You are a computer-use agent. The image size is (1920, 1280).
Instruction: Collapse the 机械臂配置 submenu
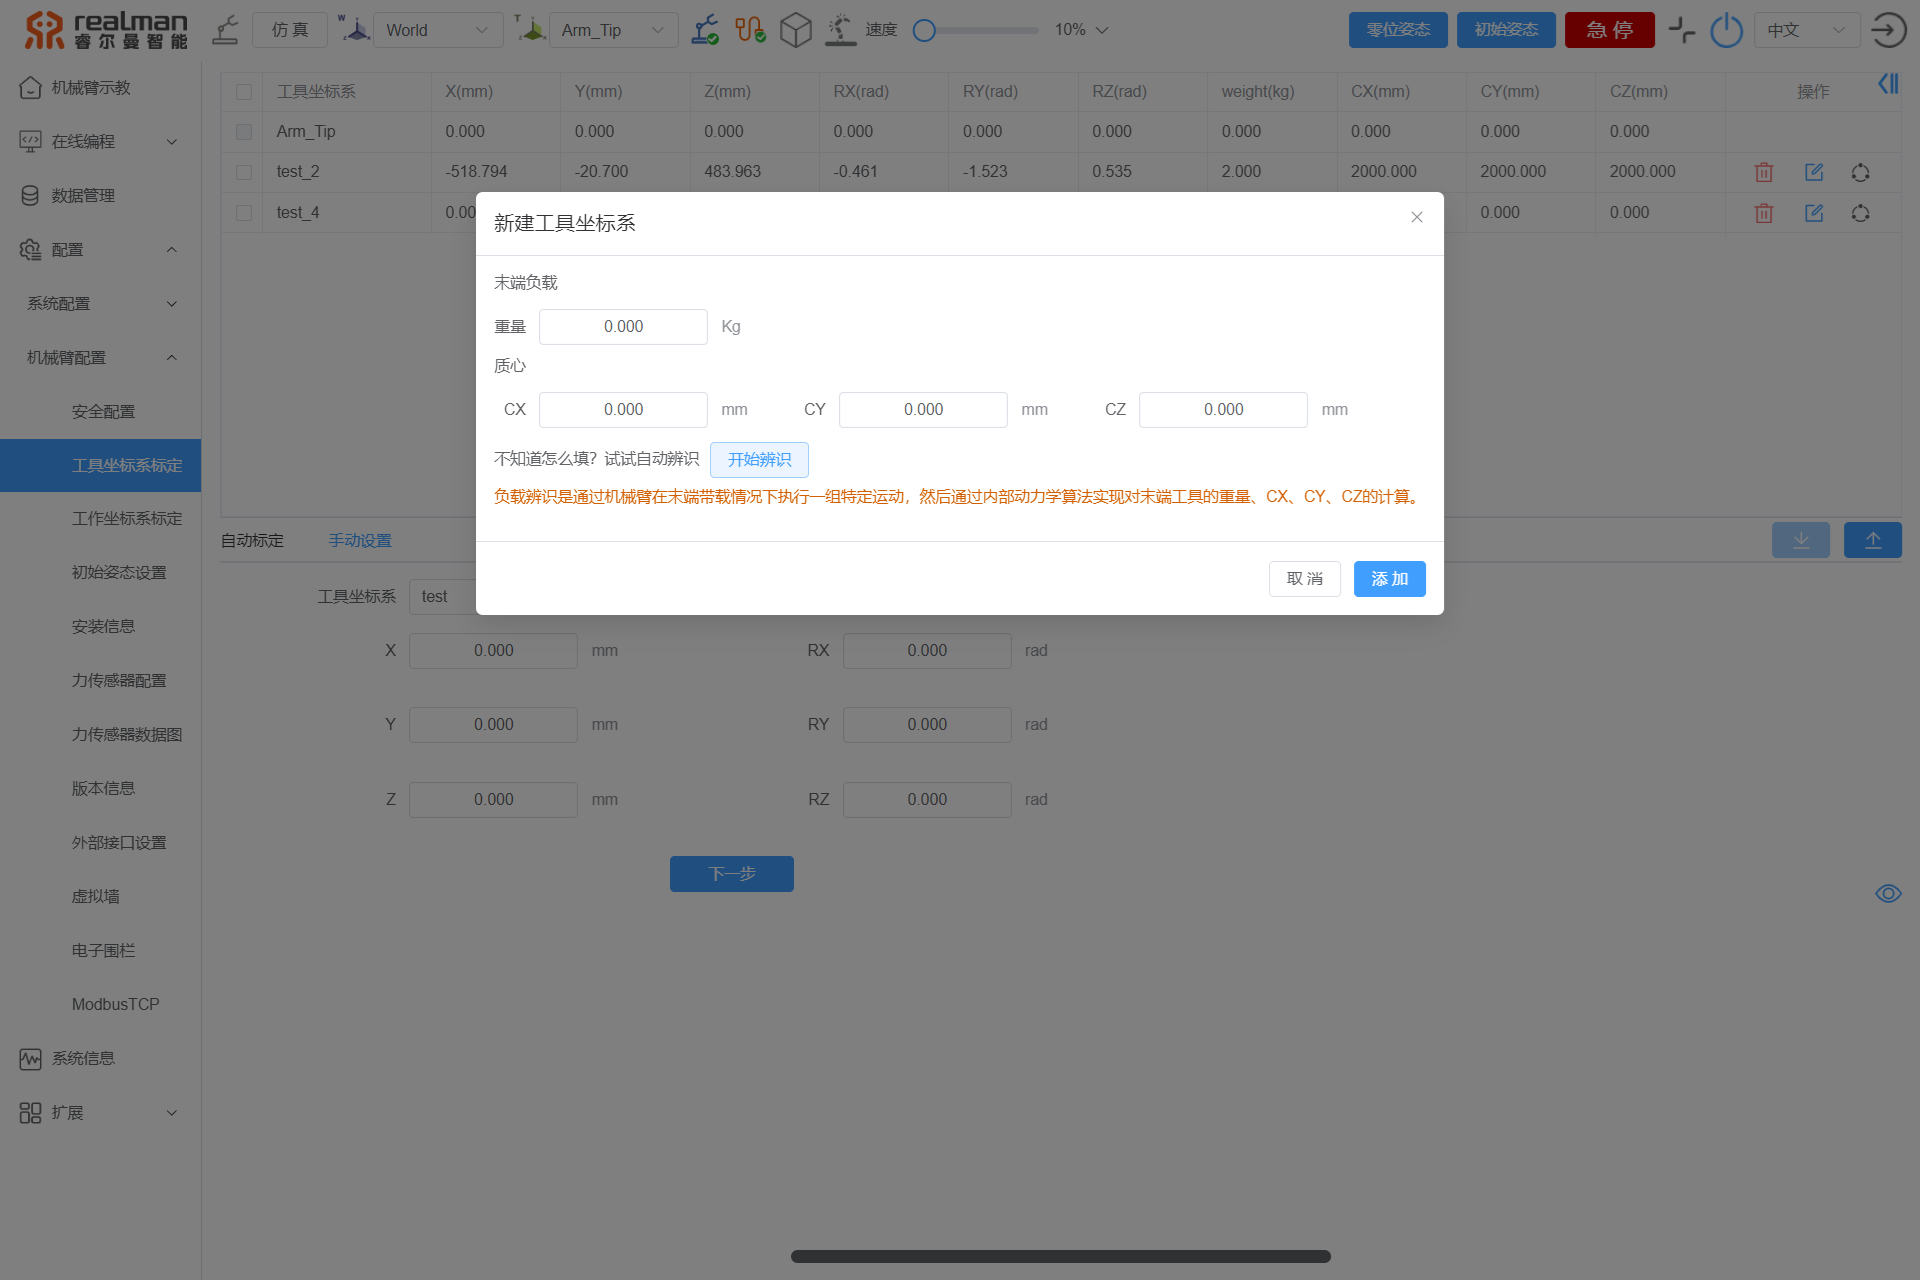[100, 358]
